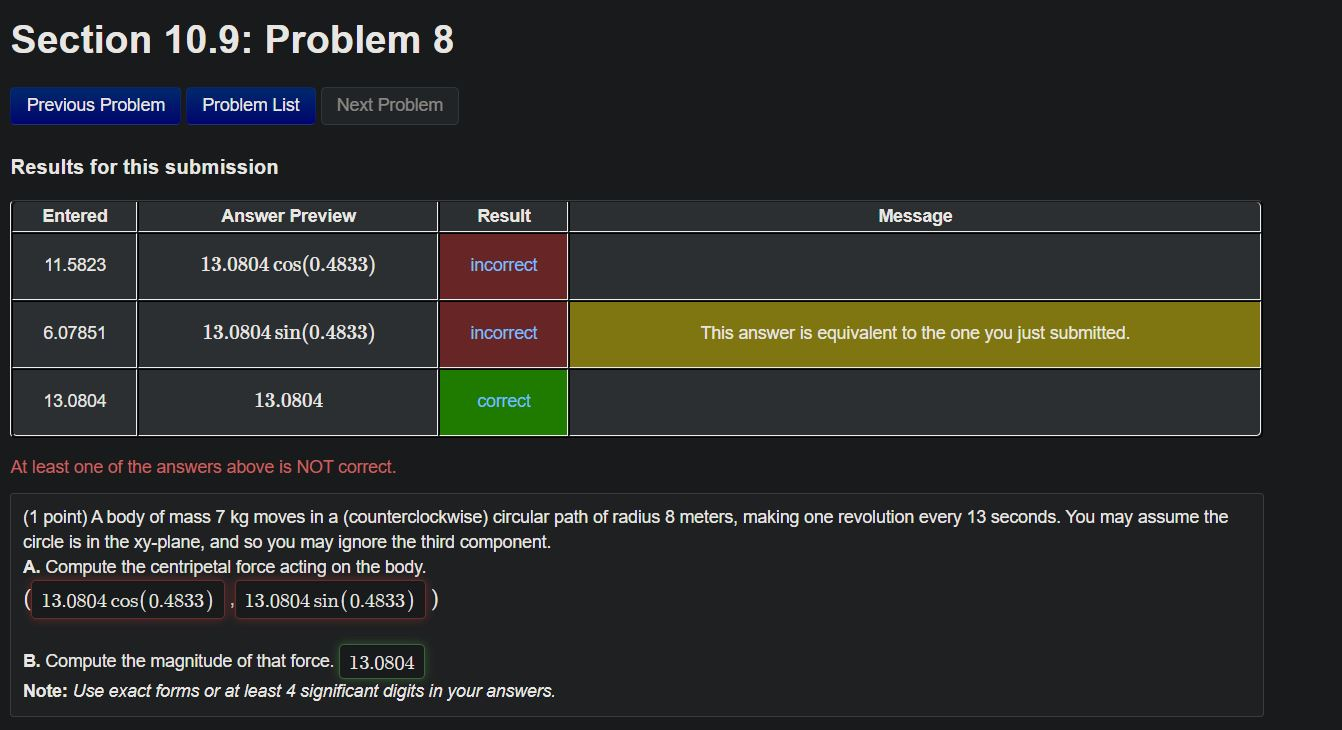
Task: Click the 'Entered' column header
Action: (75, 216)
